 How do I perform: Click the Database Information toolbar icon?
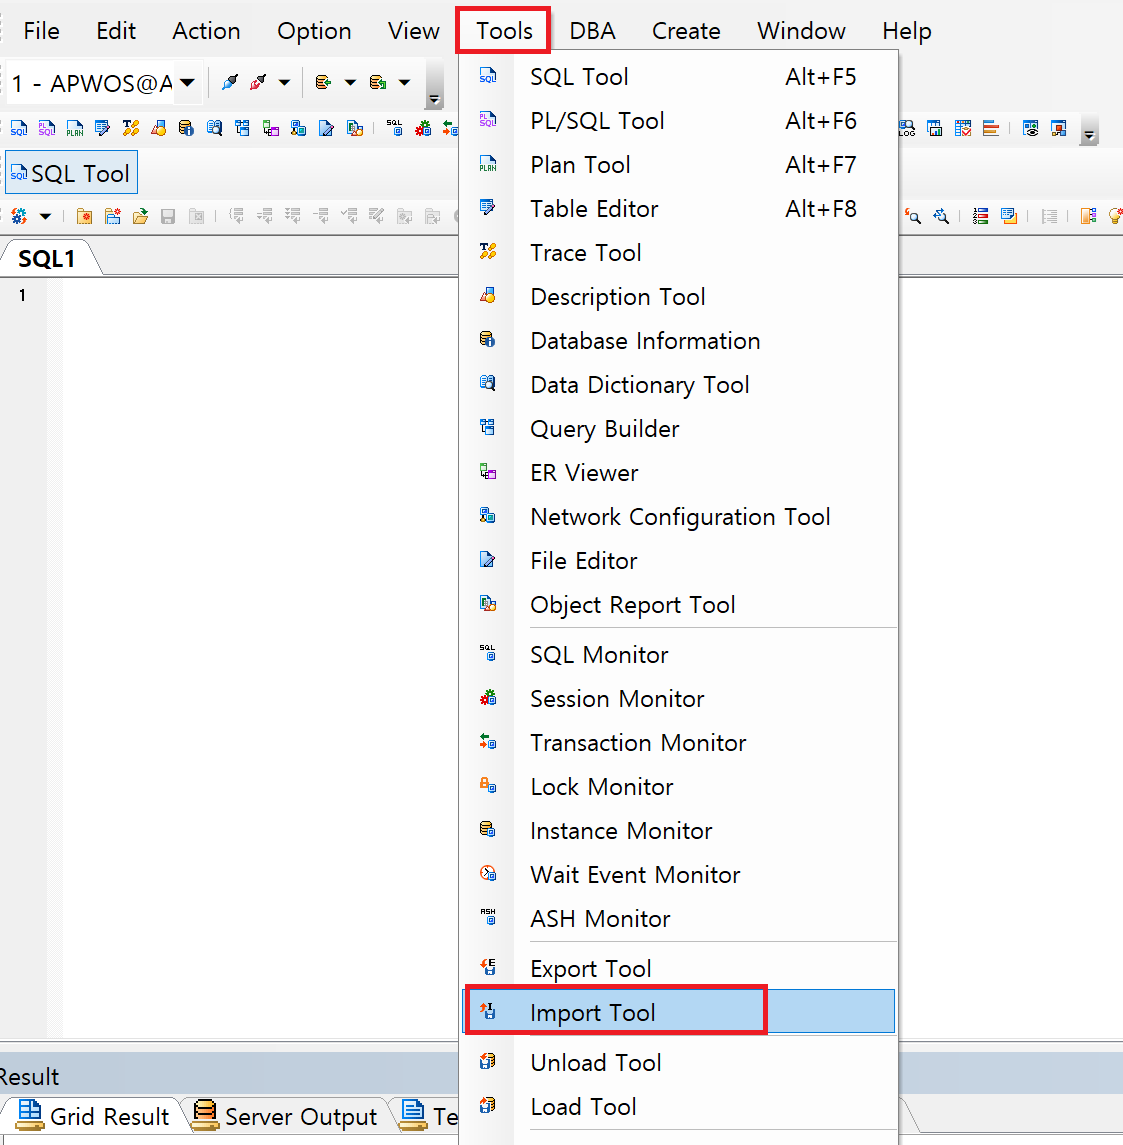[x=186, y=129]
